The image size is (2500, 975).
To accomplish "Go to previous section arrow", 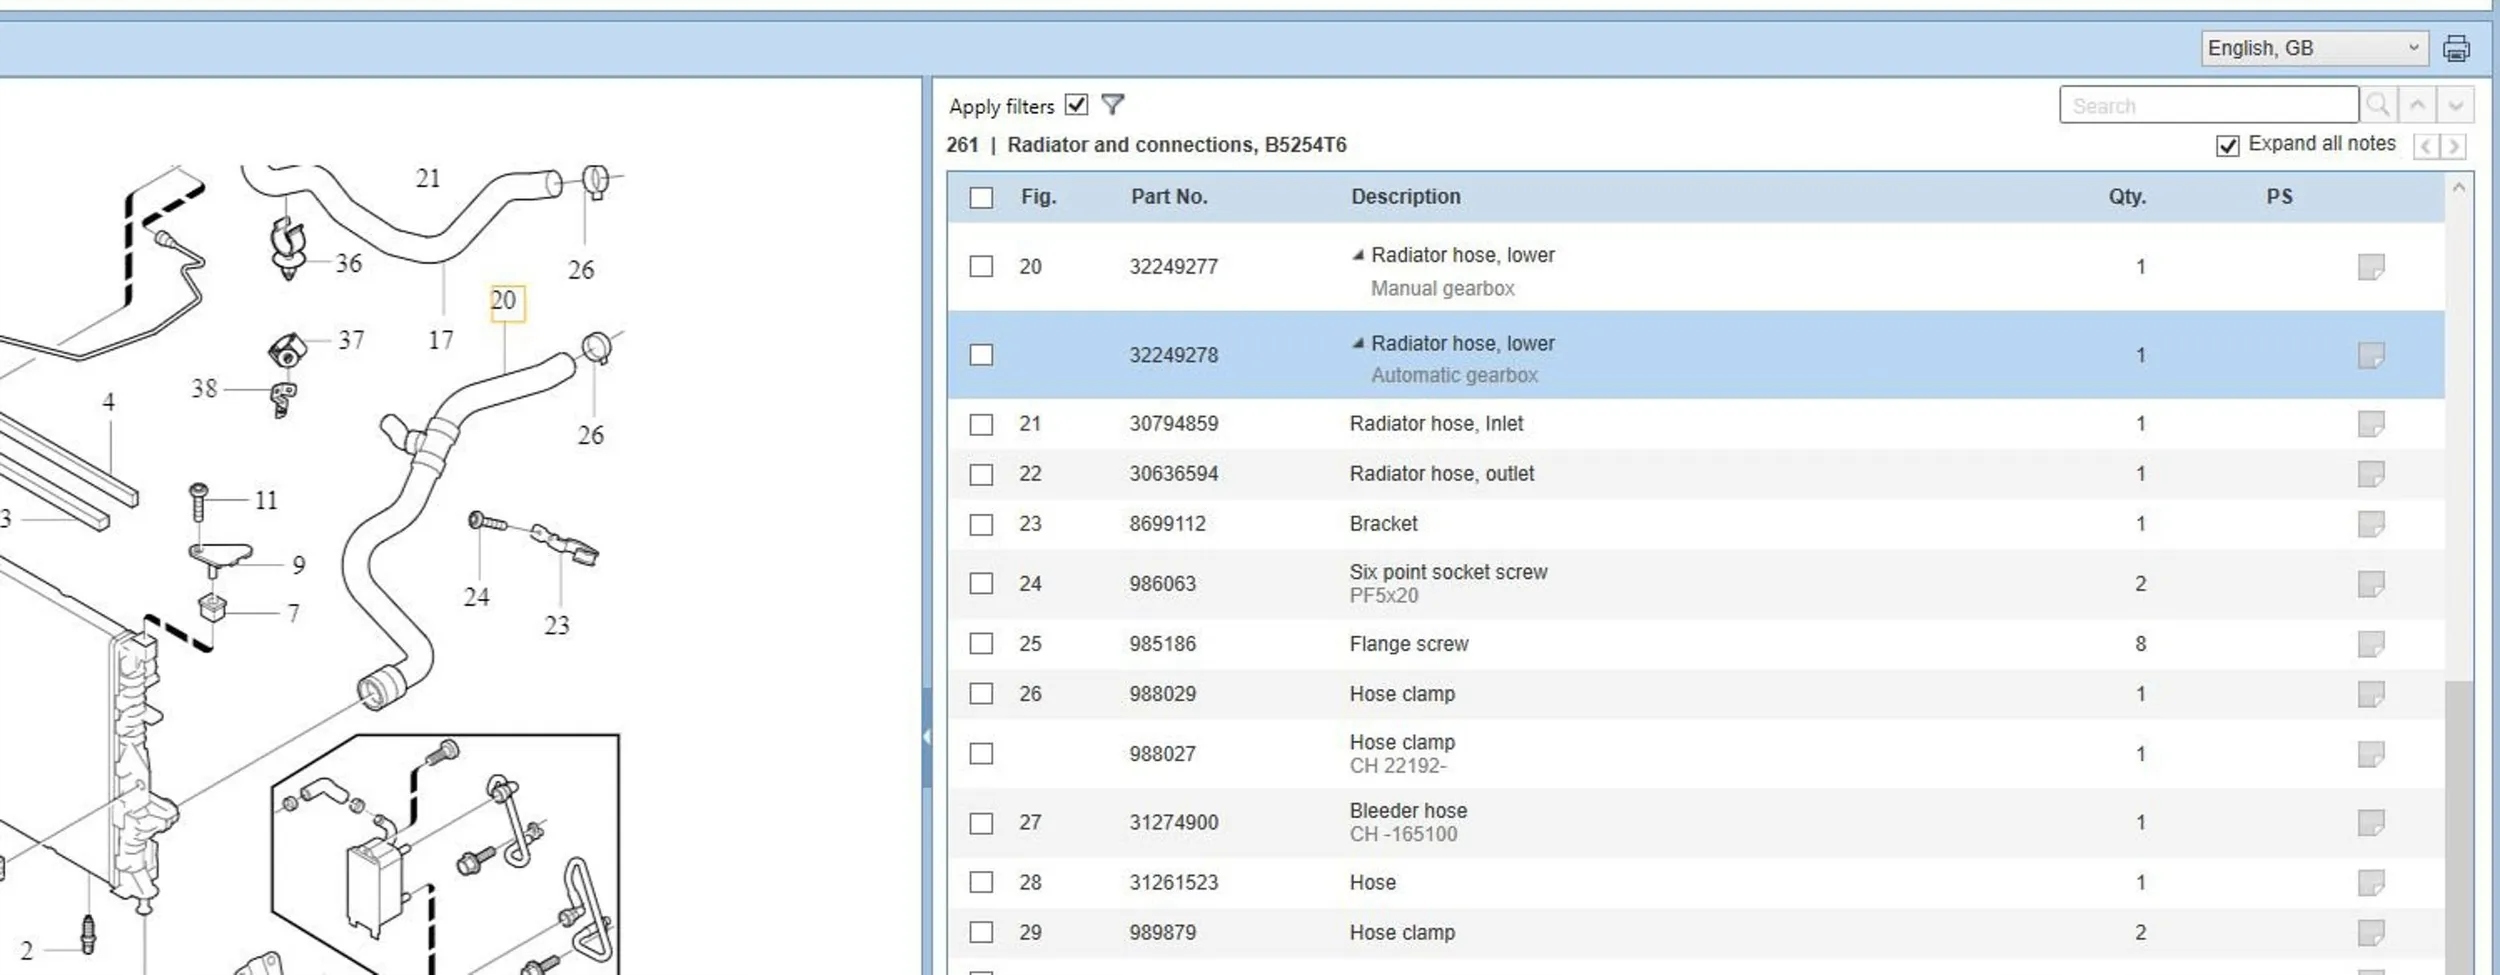I will tap(2427, 147).
